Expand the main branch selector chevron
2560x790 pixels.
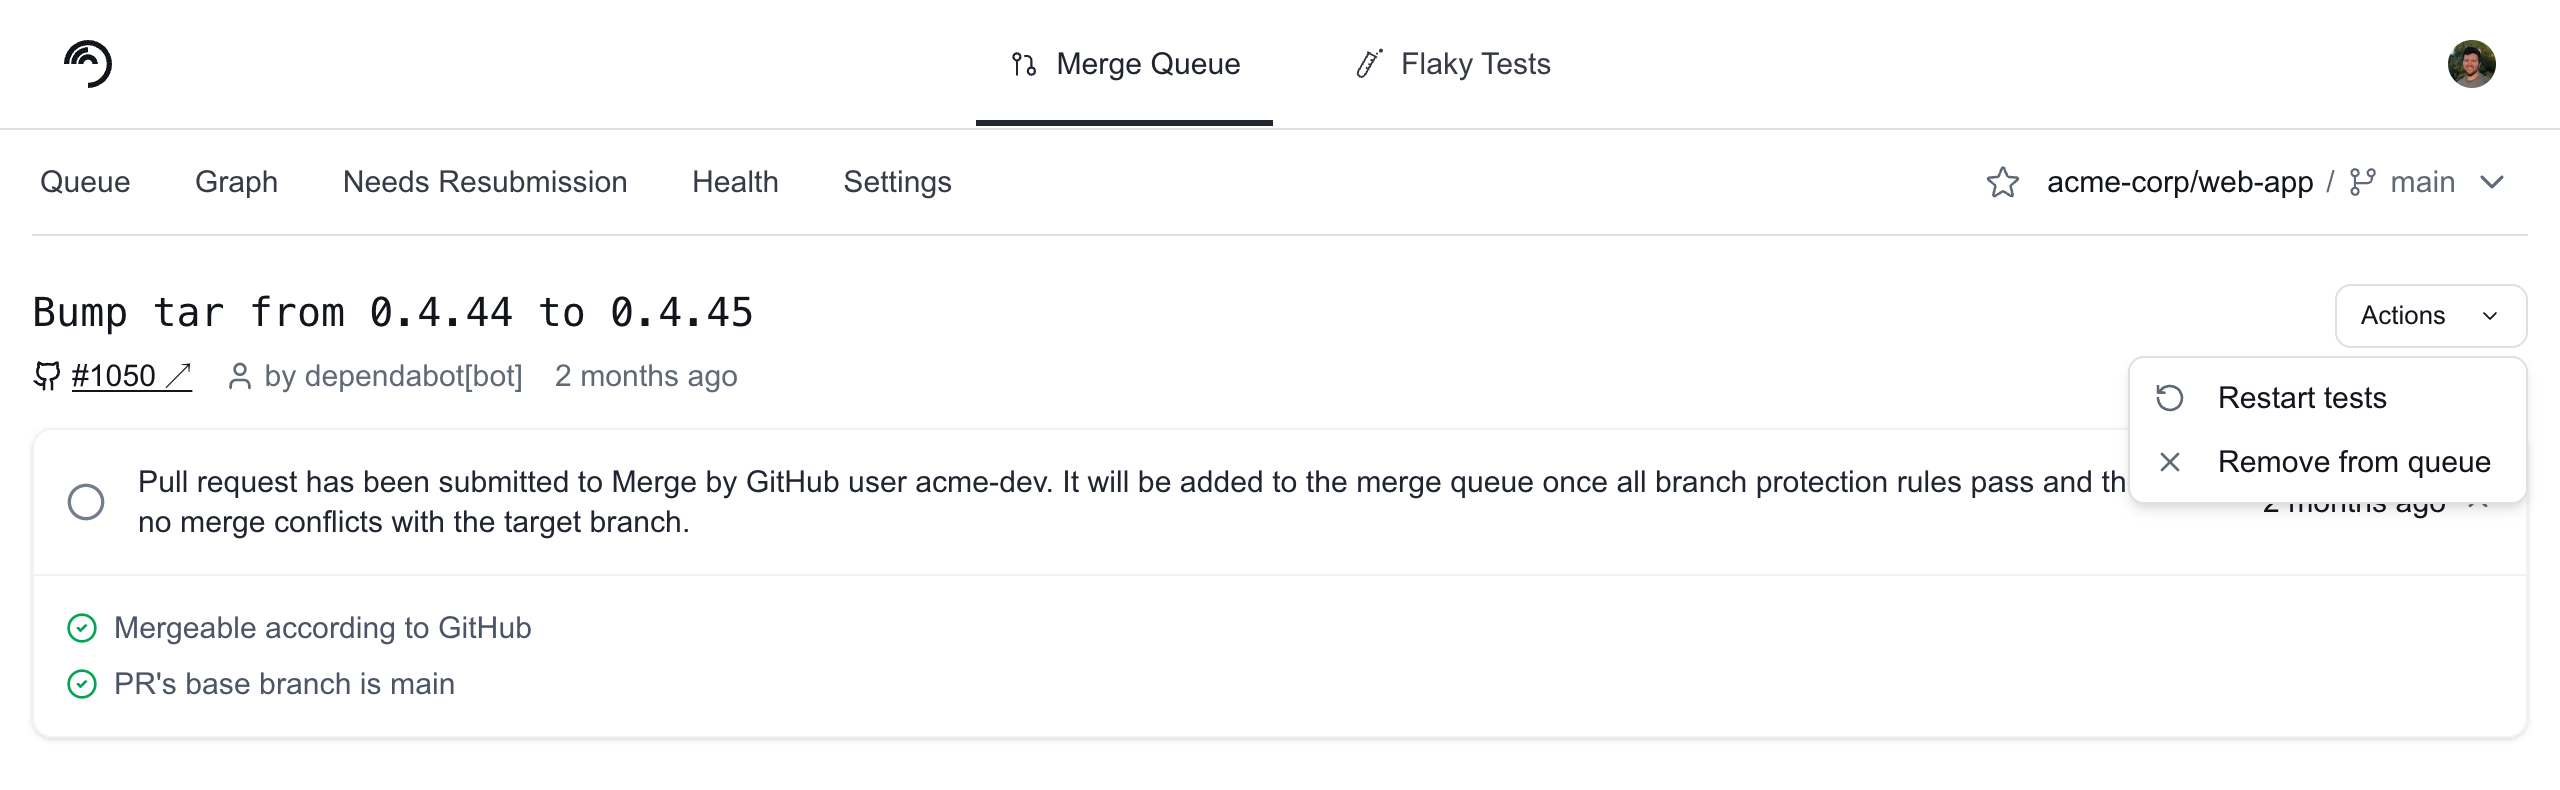2492,182
